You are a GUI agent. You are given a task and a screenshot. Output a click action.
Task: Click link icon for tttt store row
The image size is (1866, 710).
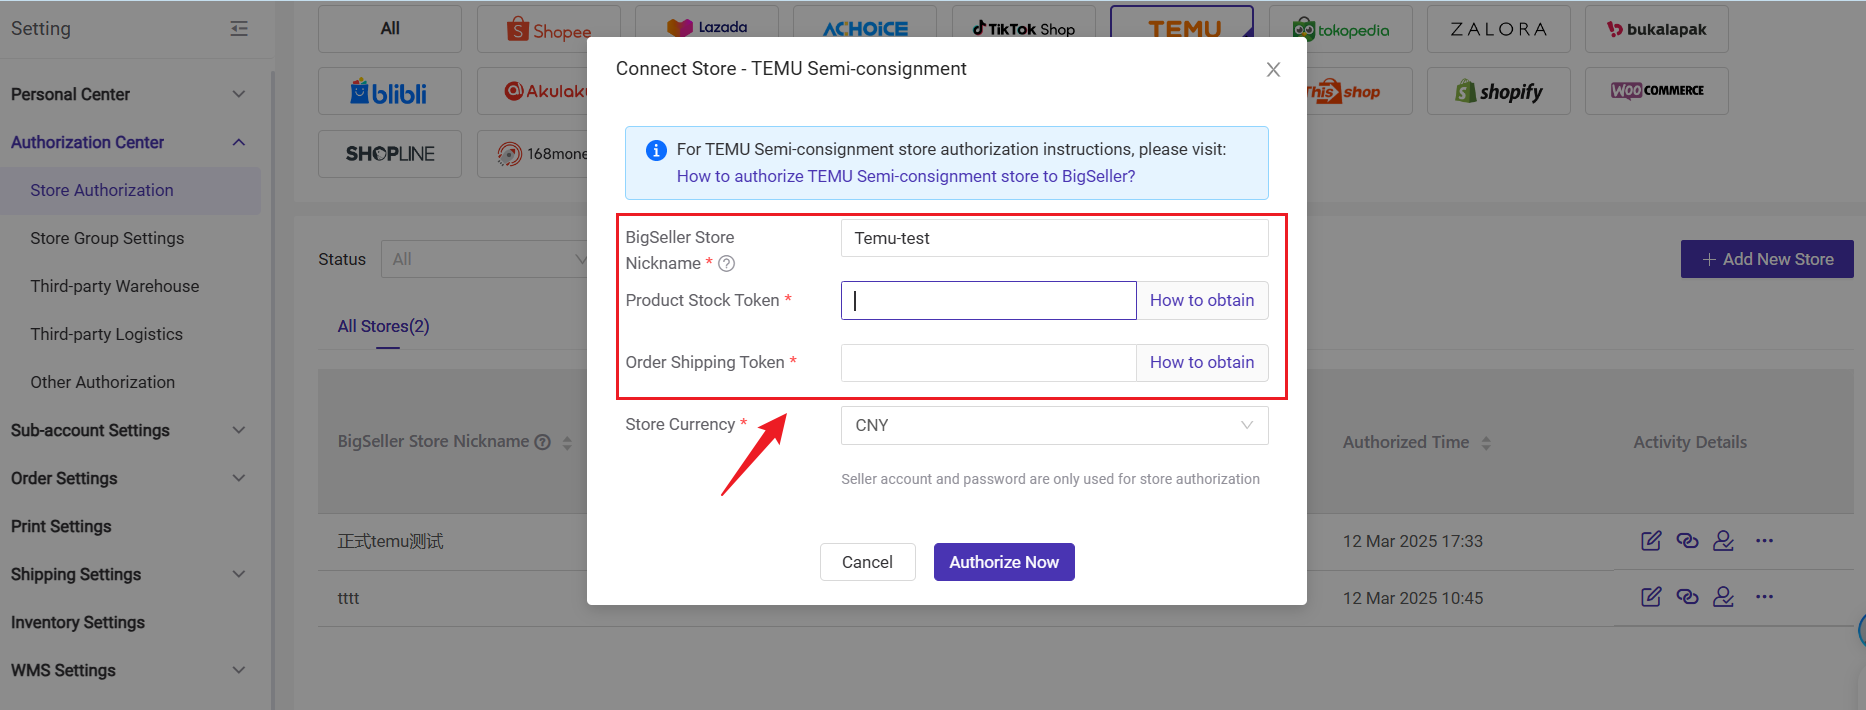click(1687, 597)
